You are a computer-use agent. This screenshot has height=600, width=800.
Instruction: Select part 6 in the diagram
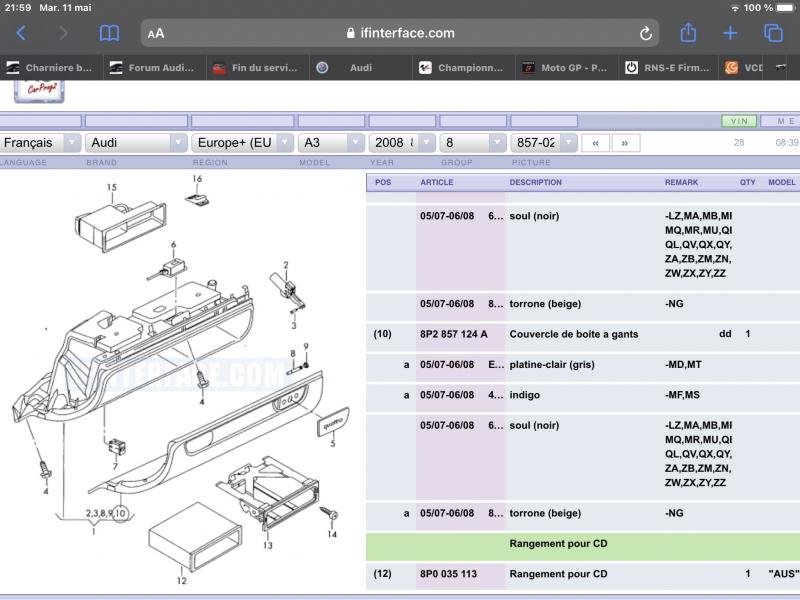pyautogui.click(x=168, y=269)
